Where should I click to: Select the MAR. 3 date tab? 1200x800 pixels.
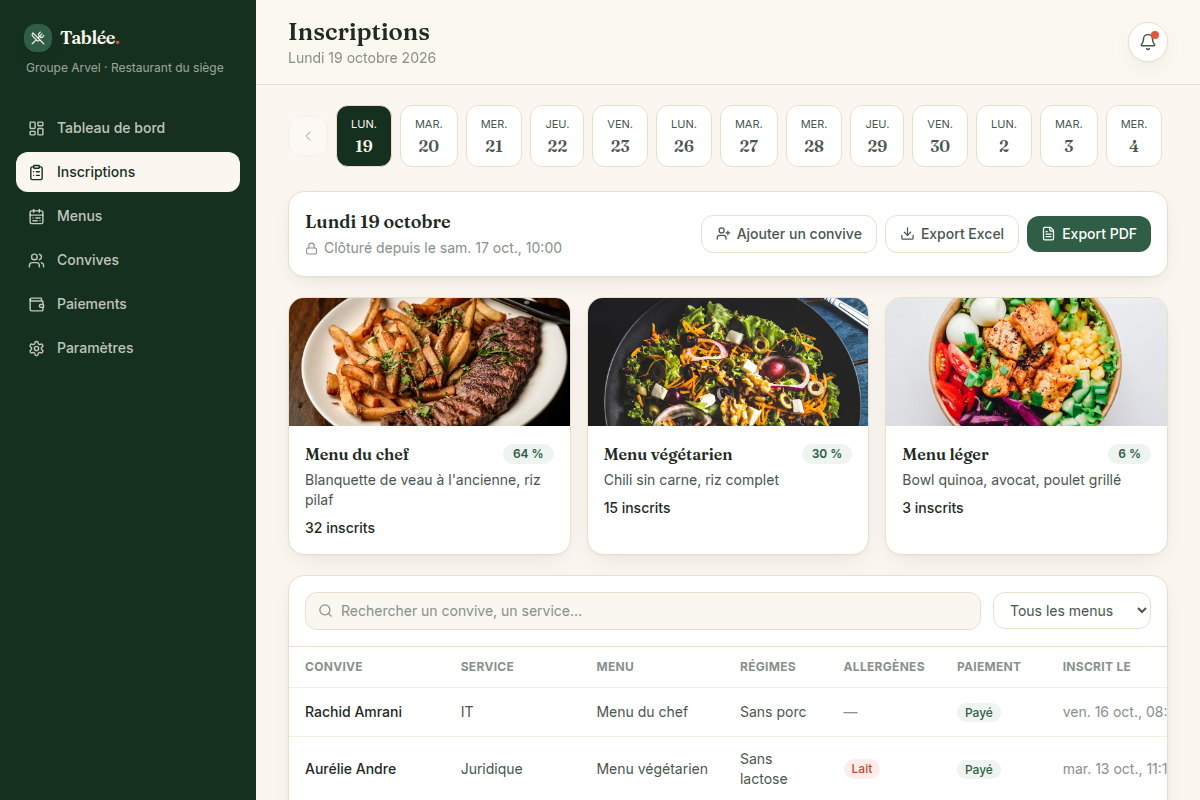click(1069, 136)
